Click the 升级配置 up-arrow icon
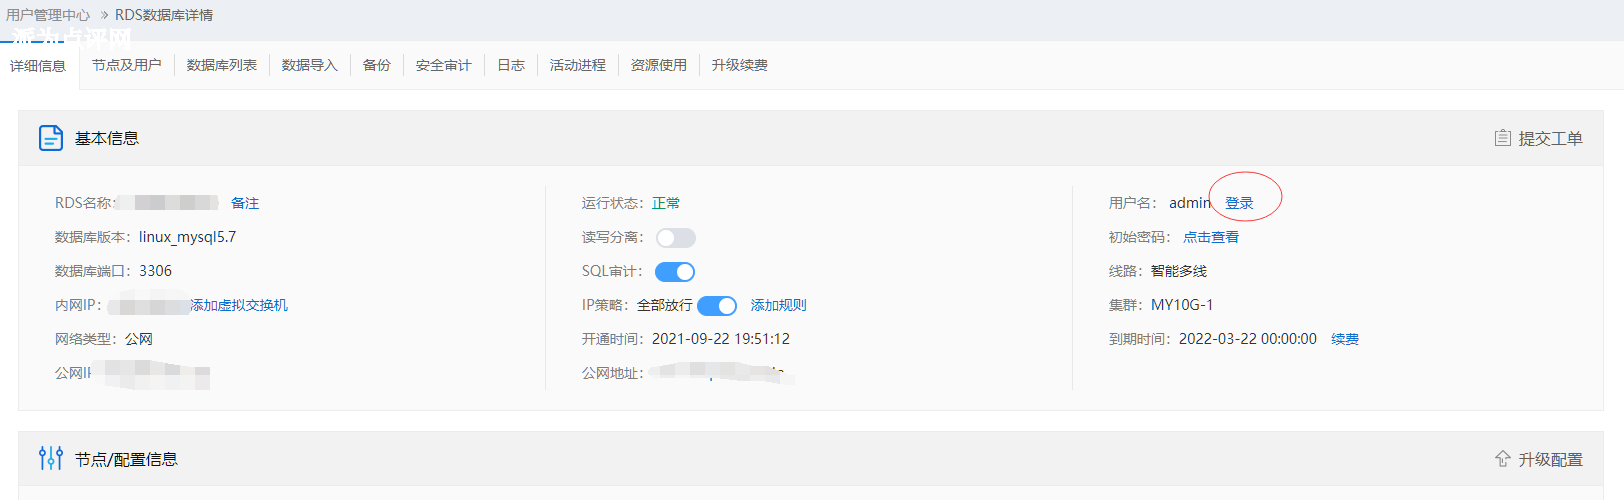This screenshot has height=500, width=1624. pyautogui.click(x=1502, y=459)
